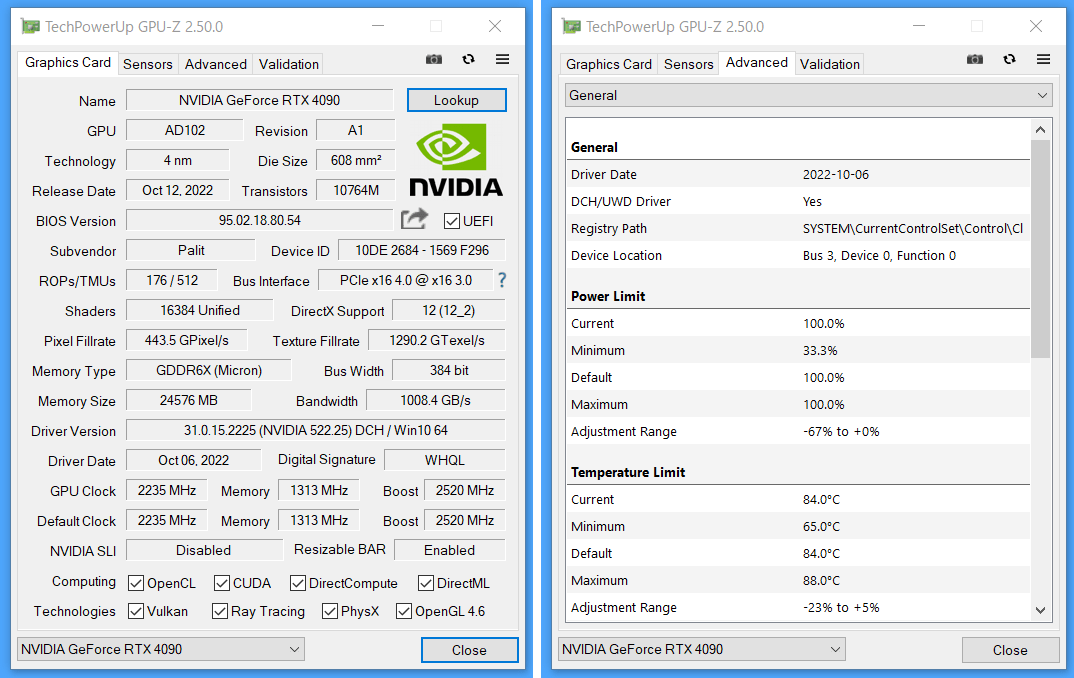
Task: Click refresh icon in right Advanced window
Action: click(1010, 60)
